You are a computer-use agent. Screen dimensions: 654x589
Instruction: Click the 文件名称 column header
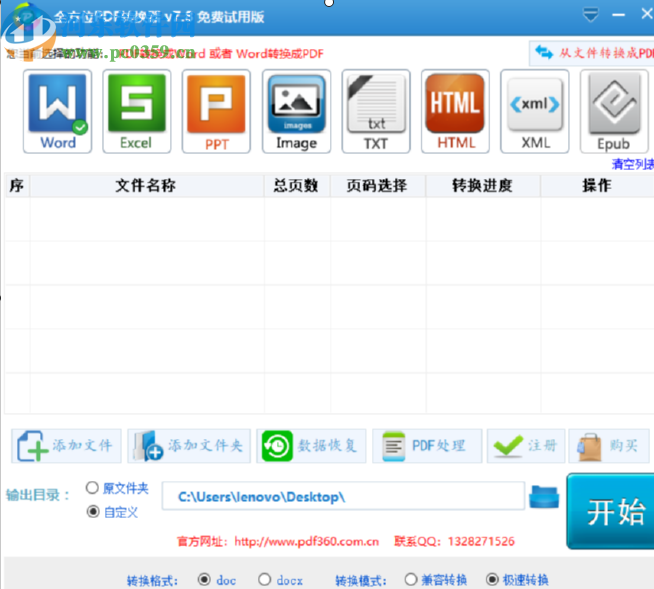click(x=146, y=185)
